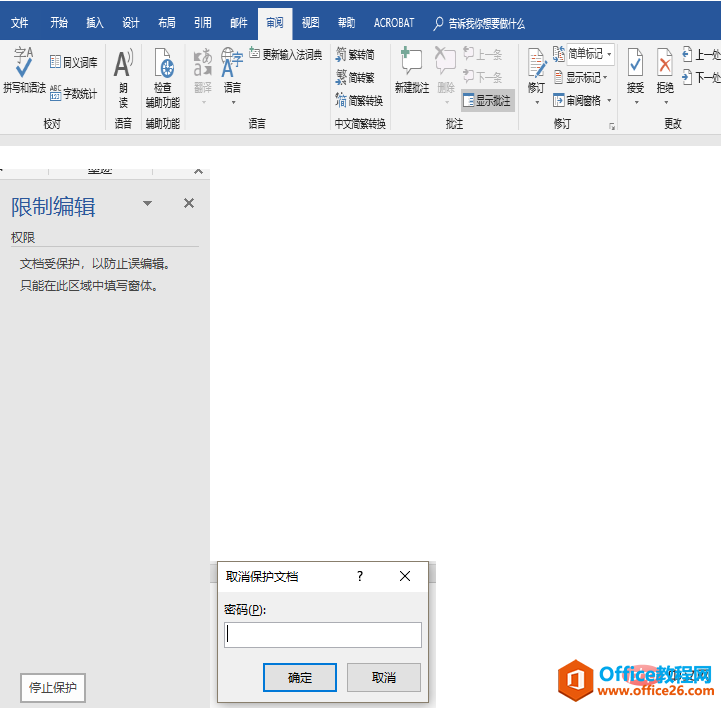Open the Language (语言) tool

pyautogui.click(x=232, y=70)
